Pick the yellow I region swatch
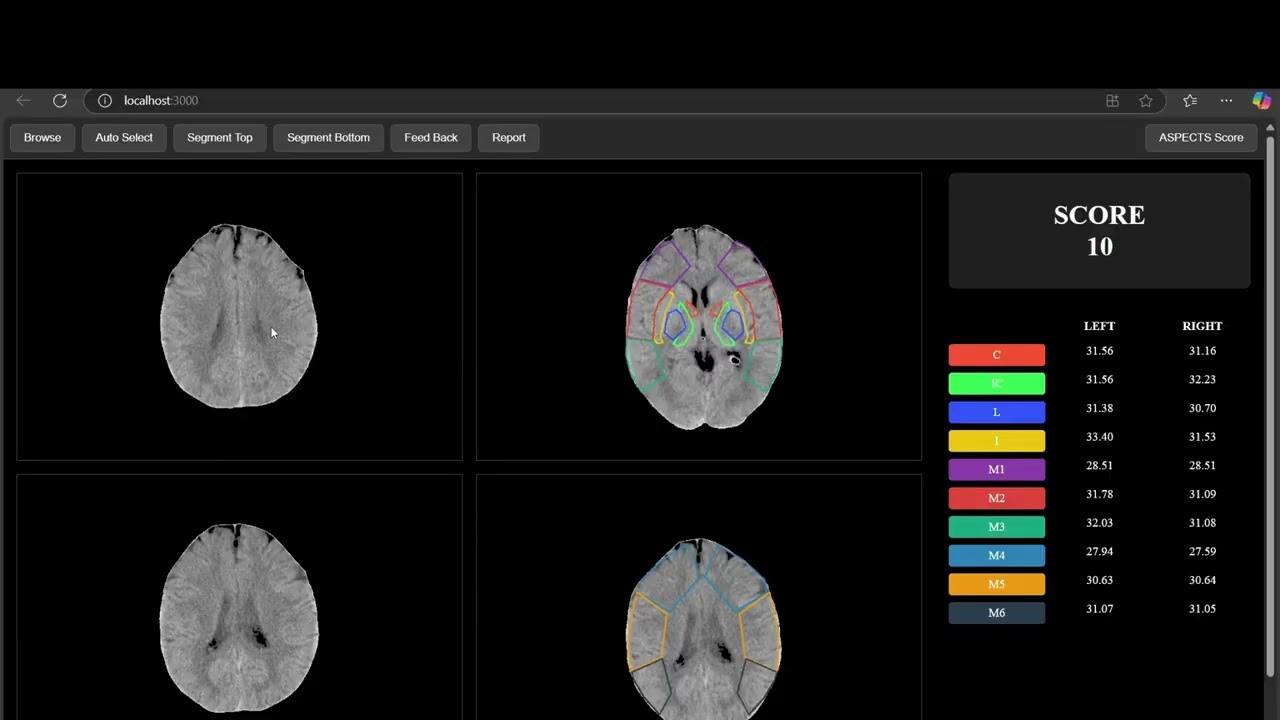Image resolution: width=1280 pixels, height=720 pixels. click(x=997, y=441)
